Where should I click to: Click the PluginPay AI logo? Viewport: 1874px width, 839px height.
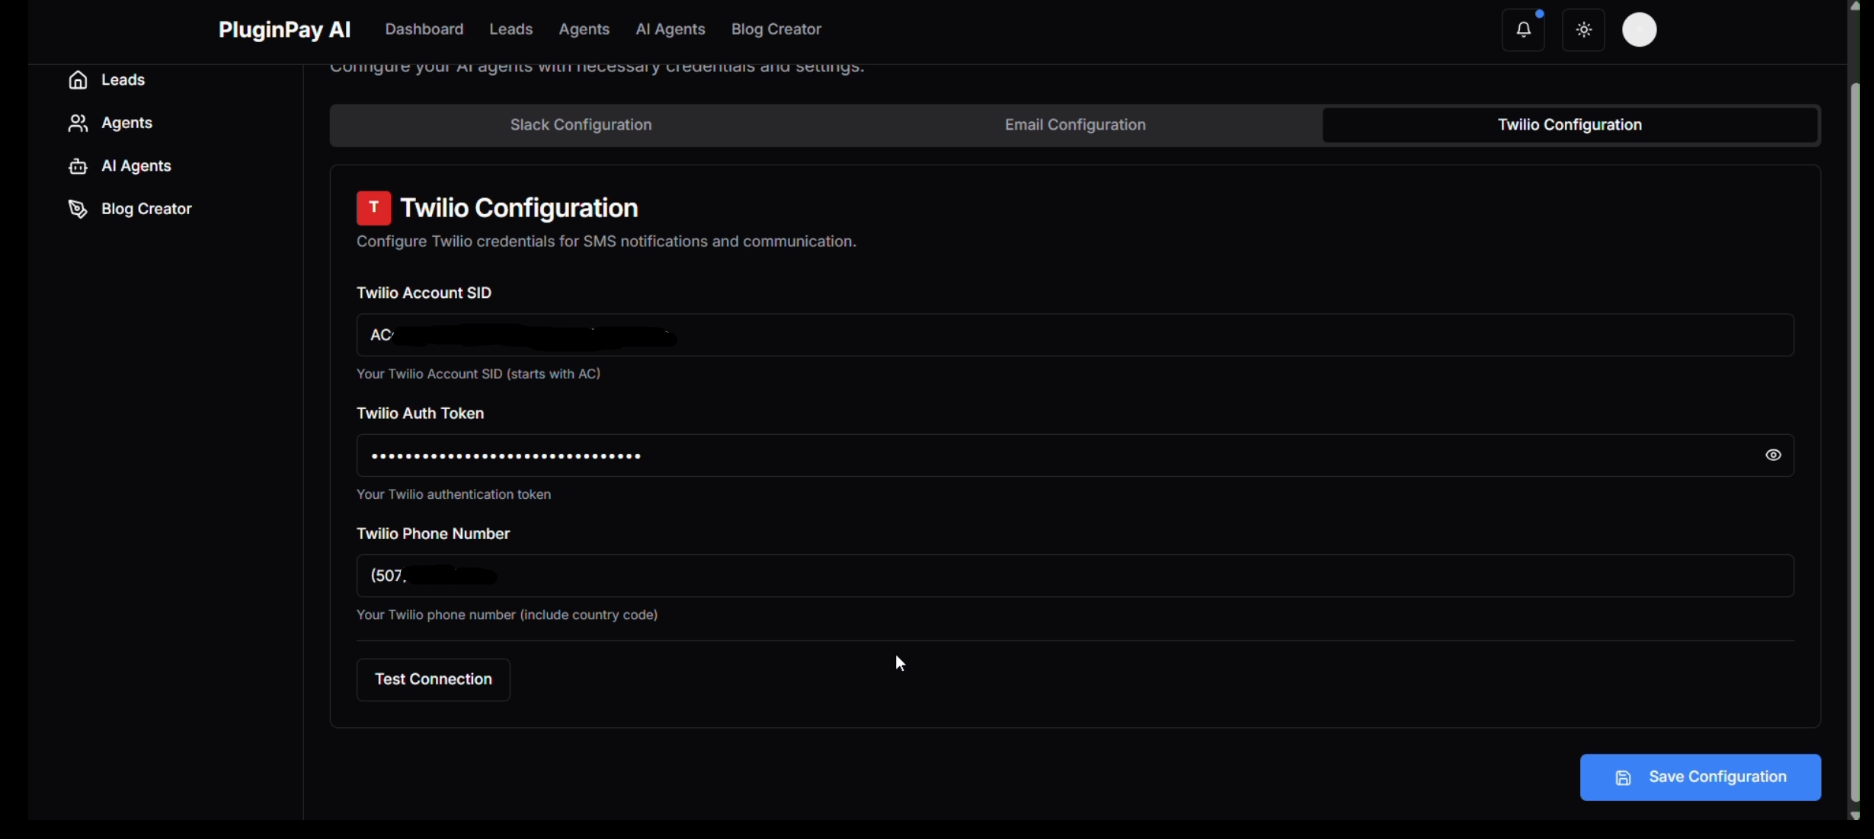click(x=284, y=29)
